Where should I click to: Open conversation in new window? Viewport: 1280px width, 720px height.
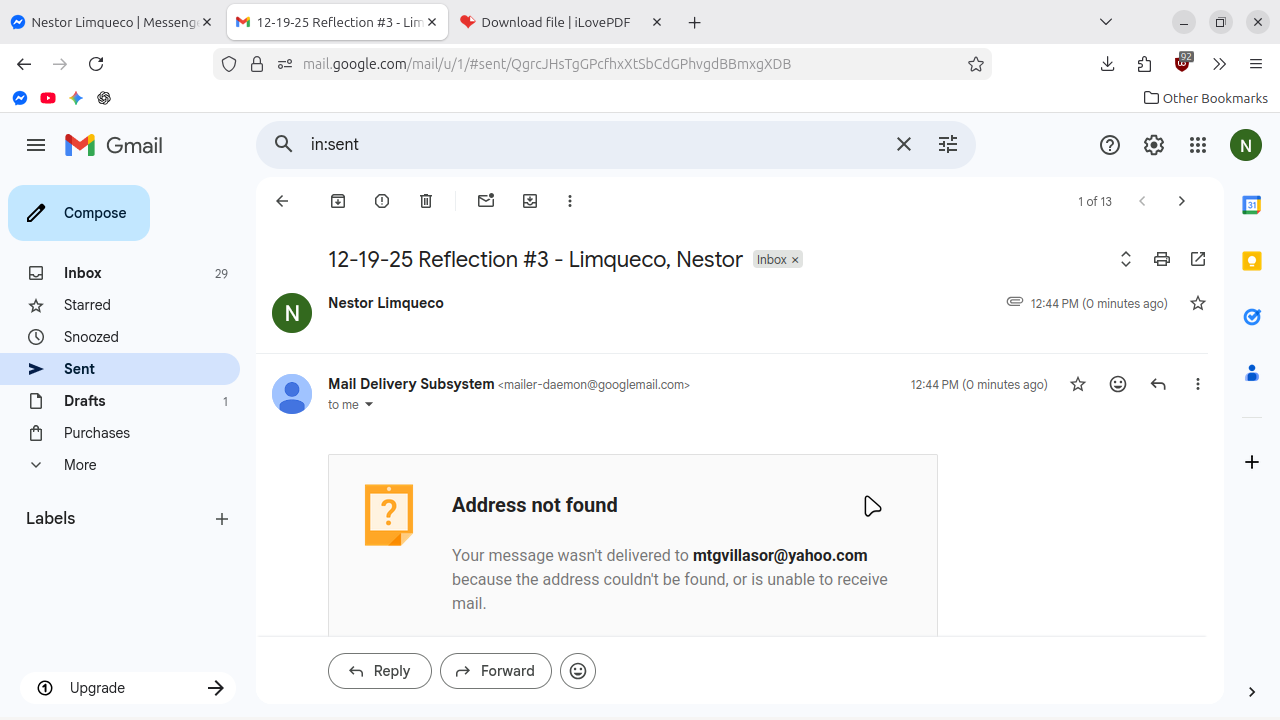[x=1198, y=259]
